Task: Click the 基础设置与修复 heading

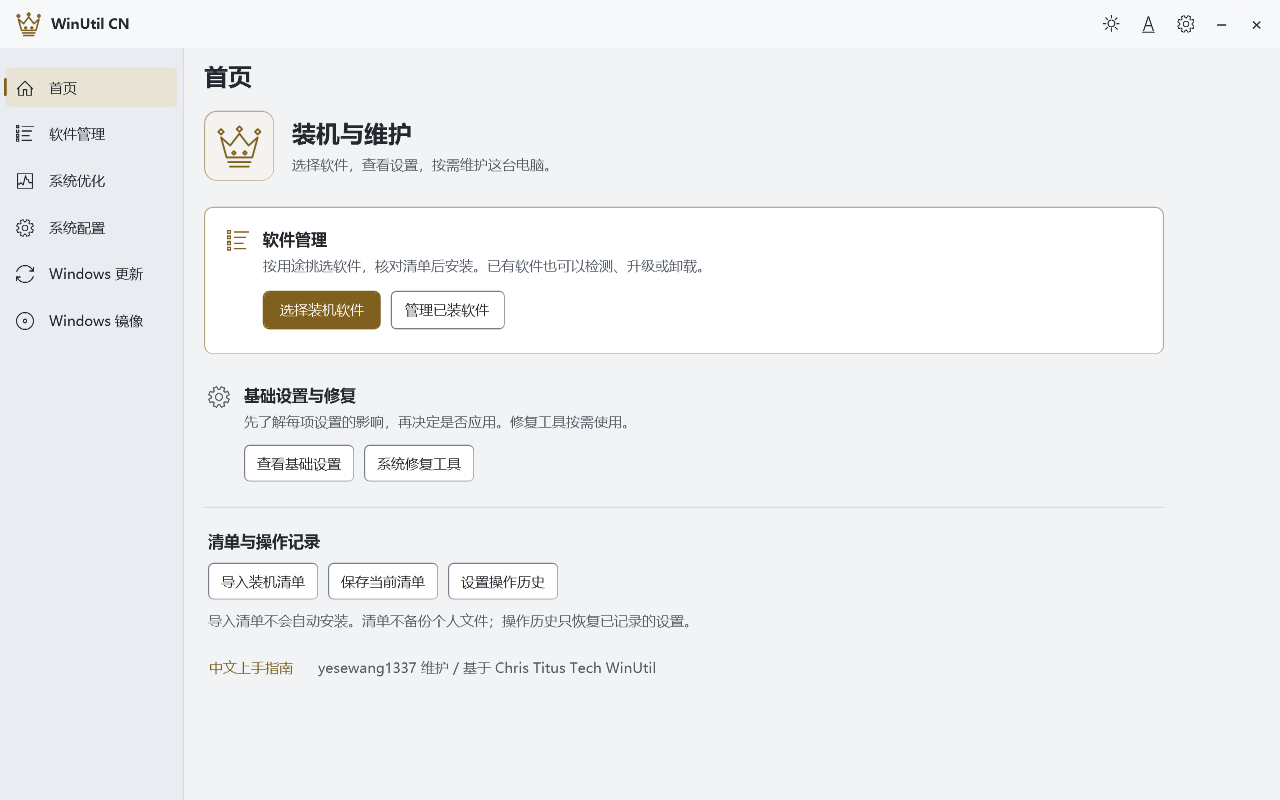Action: click(x=300, y=396)
